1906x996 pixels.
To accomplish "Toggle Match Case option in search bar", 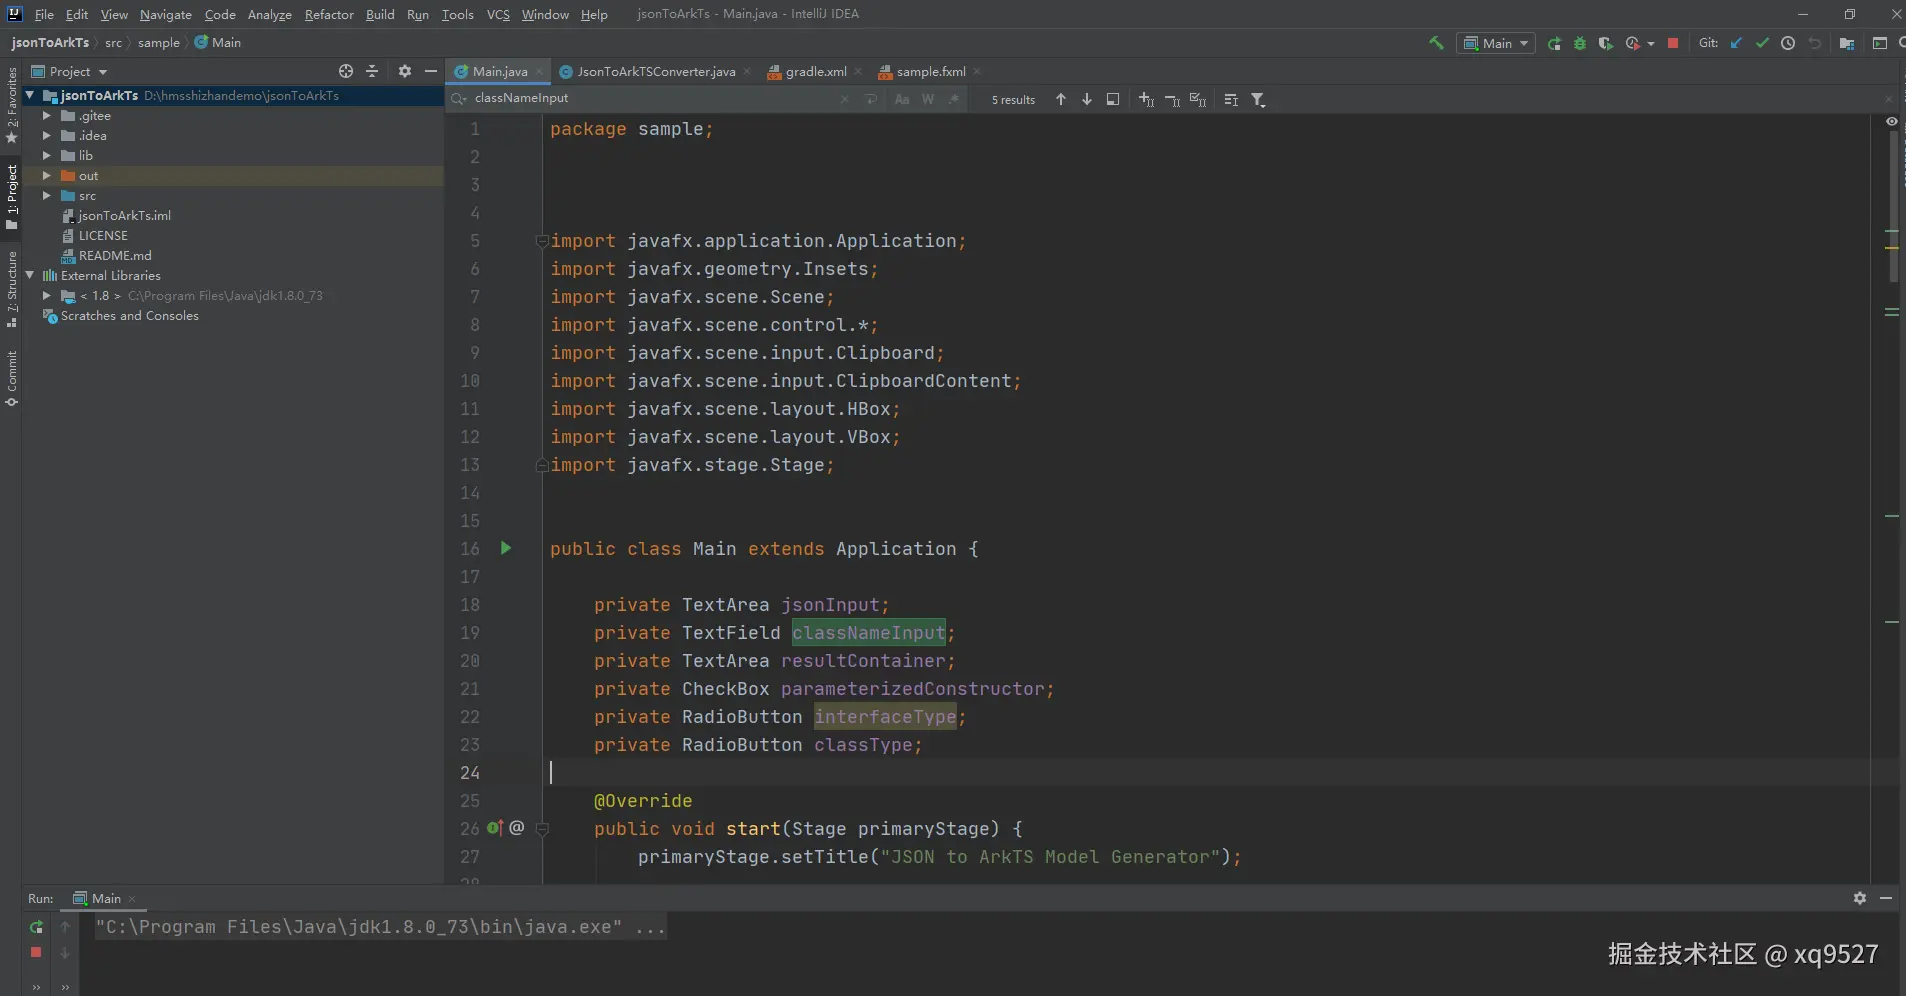I will coord(902,99).
